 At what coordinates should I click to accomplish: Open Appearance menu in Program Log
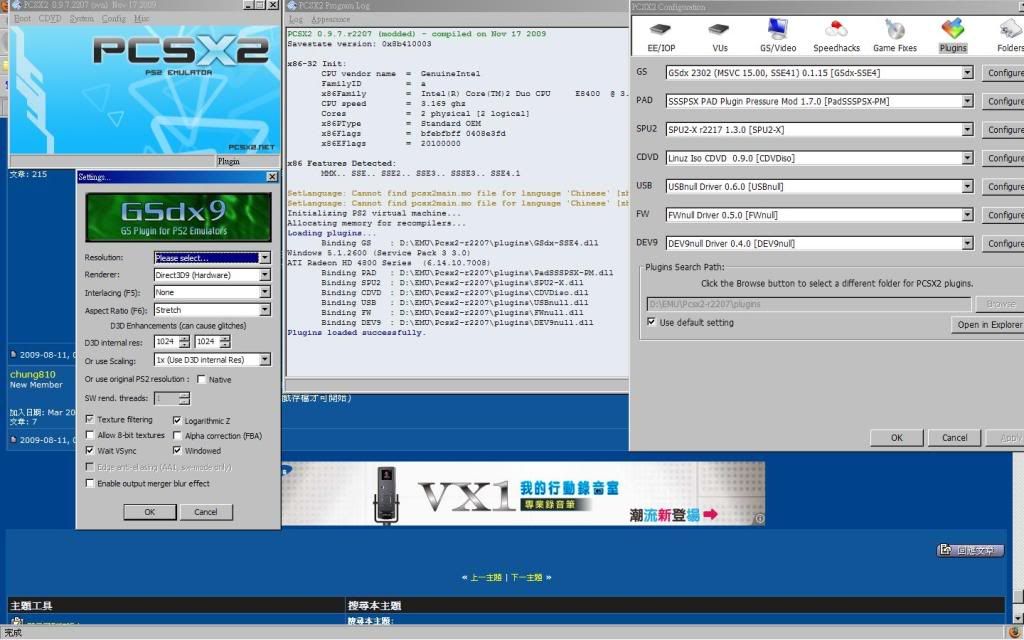[x=330, y=20]
